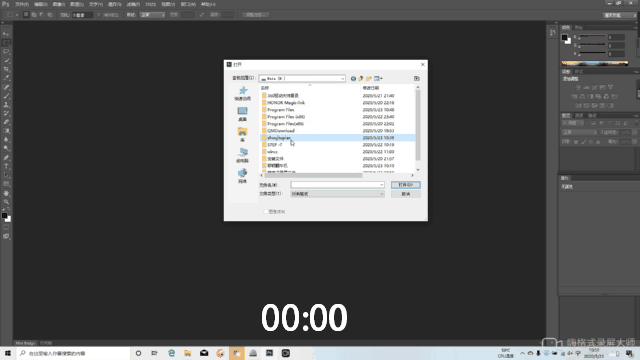
Task: Open Quick Access in dialog sidebar
Action: tap(242, 93)
